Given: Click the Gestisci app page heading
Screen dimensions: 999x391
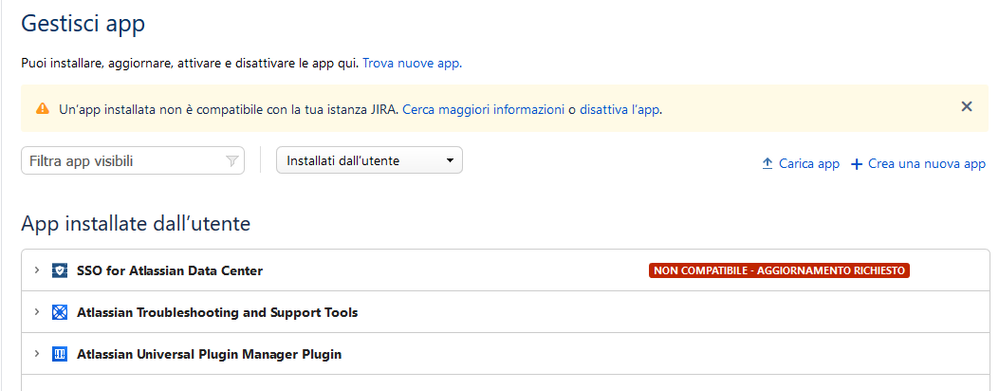Looking at the screenshot, I should click(x=83, y=24).
